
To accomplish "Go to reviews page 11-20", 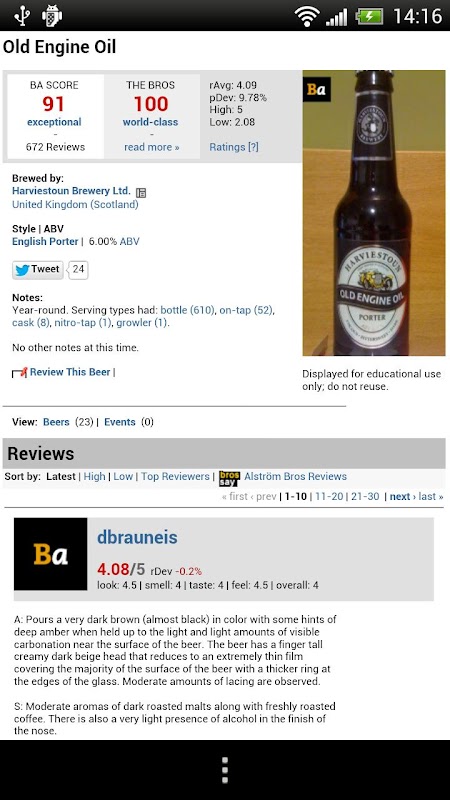I will [329, 496].
